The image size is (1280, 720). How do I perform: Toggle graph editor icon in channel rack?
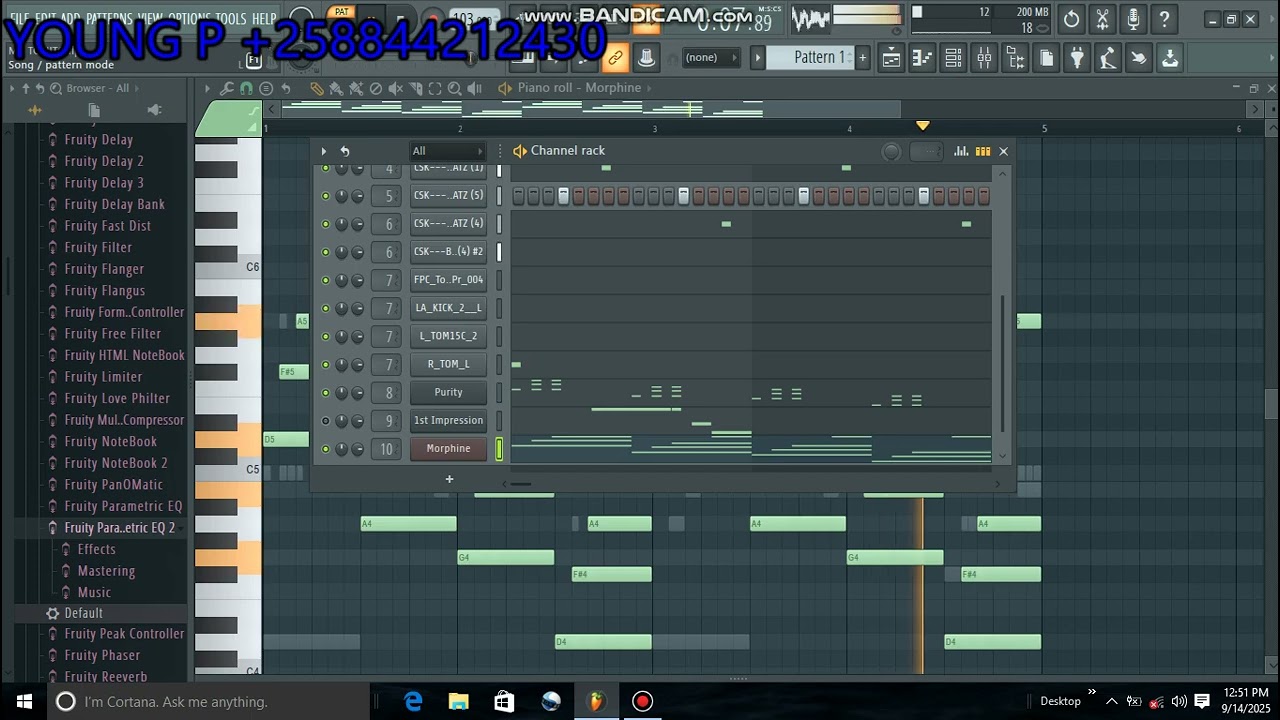pos(961,151)
